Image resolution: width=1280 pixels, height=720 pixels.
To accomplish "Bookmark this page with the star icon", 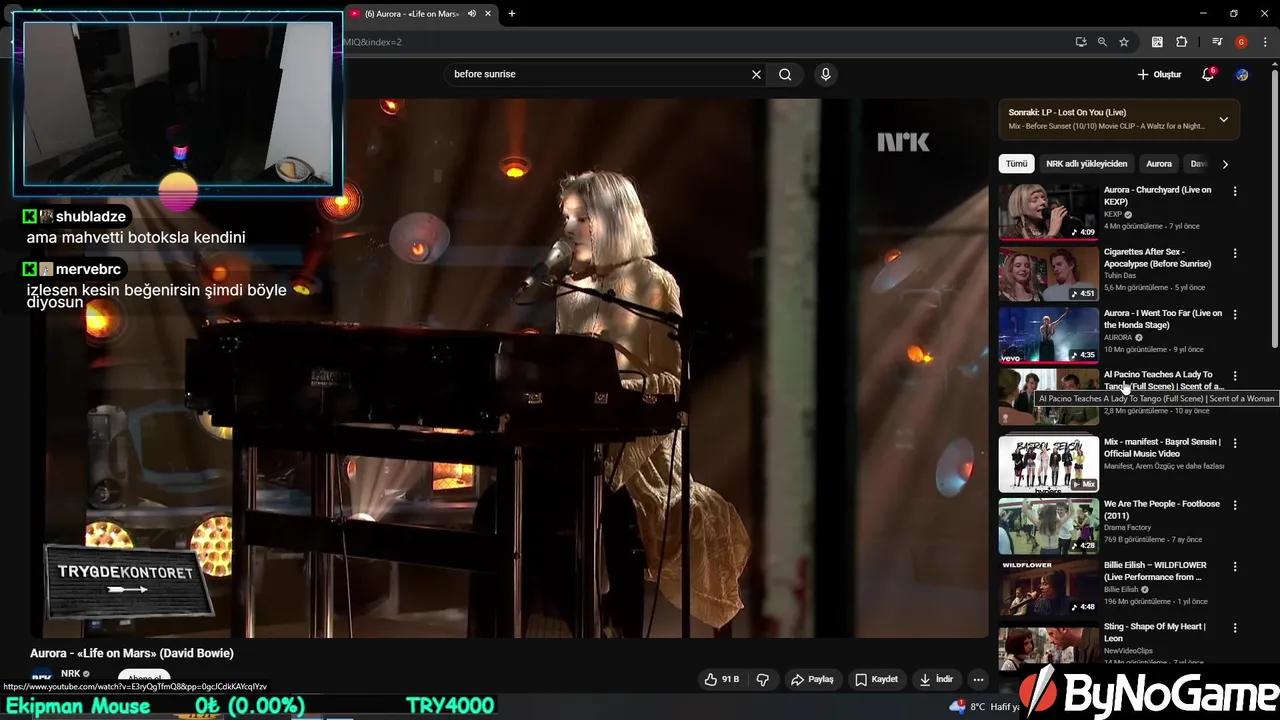I will click(1124, 42).
